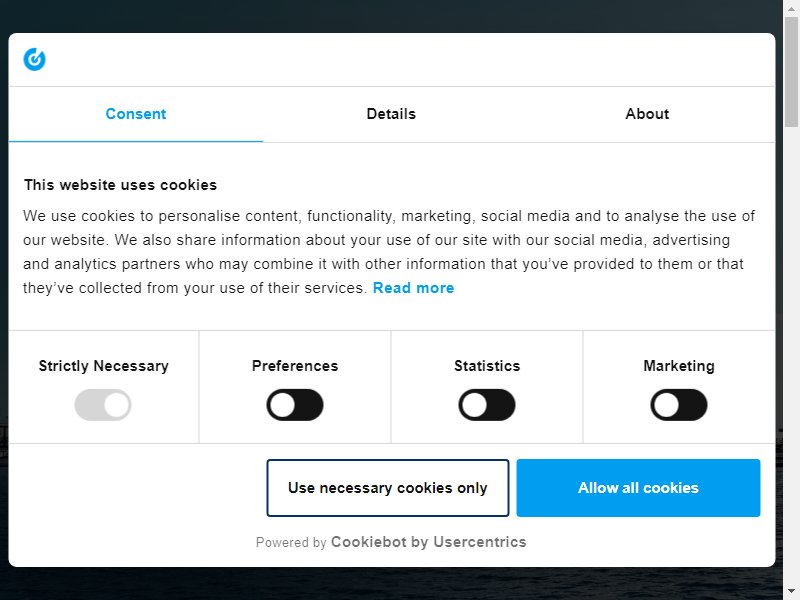Image resolution: width=800 pixels, height=600 pixels.
Task: Toggle the Preferences cookies switch
Action: [x=295, y=405]
